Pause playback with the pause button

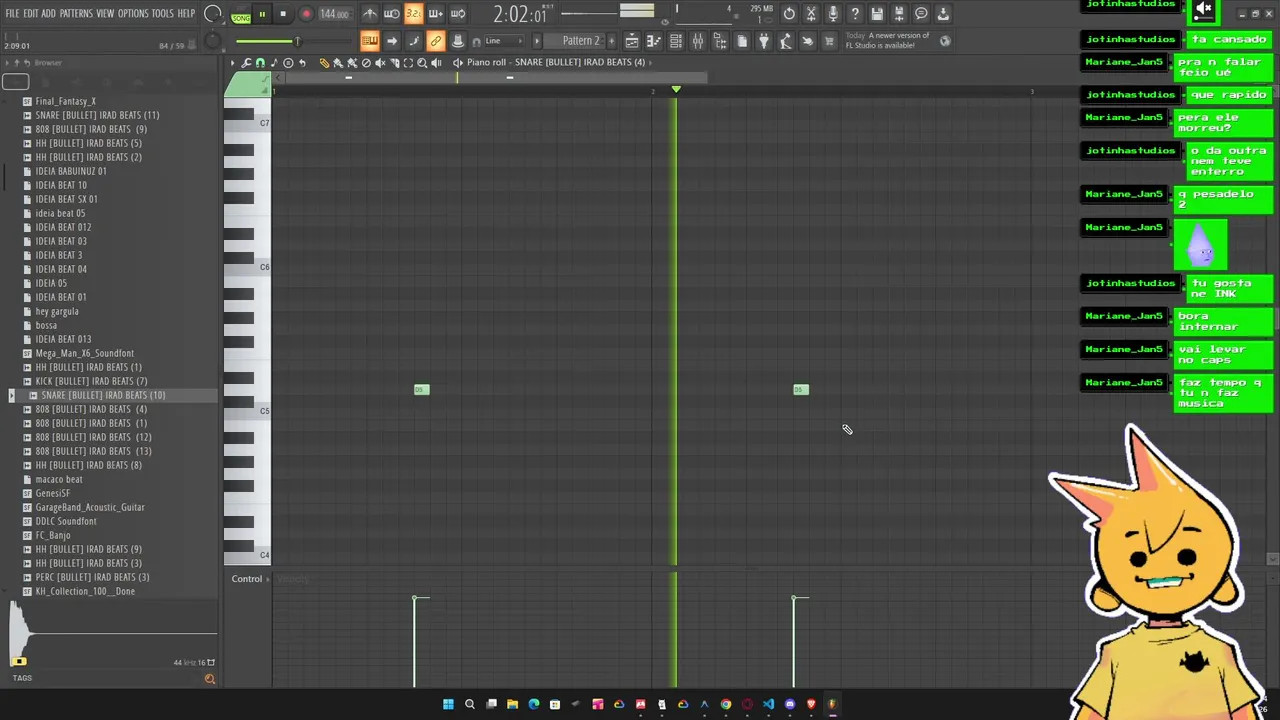(x=262, y=14)
